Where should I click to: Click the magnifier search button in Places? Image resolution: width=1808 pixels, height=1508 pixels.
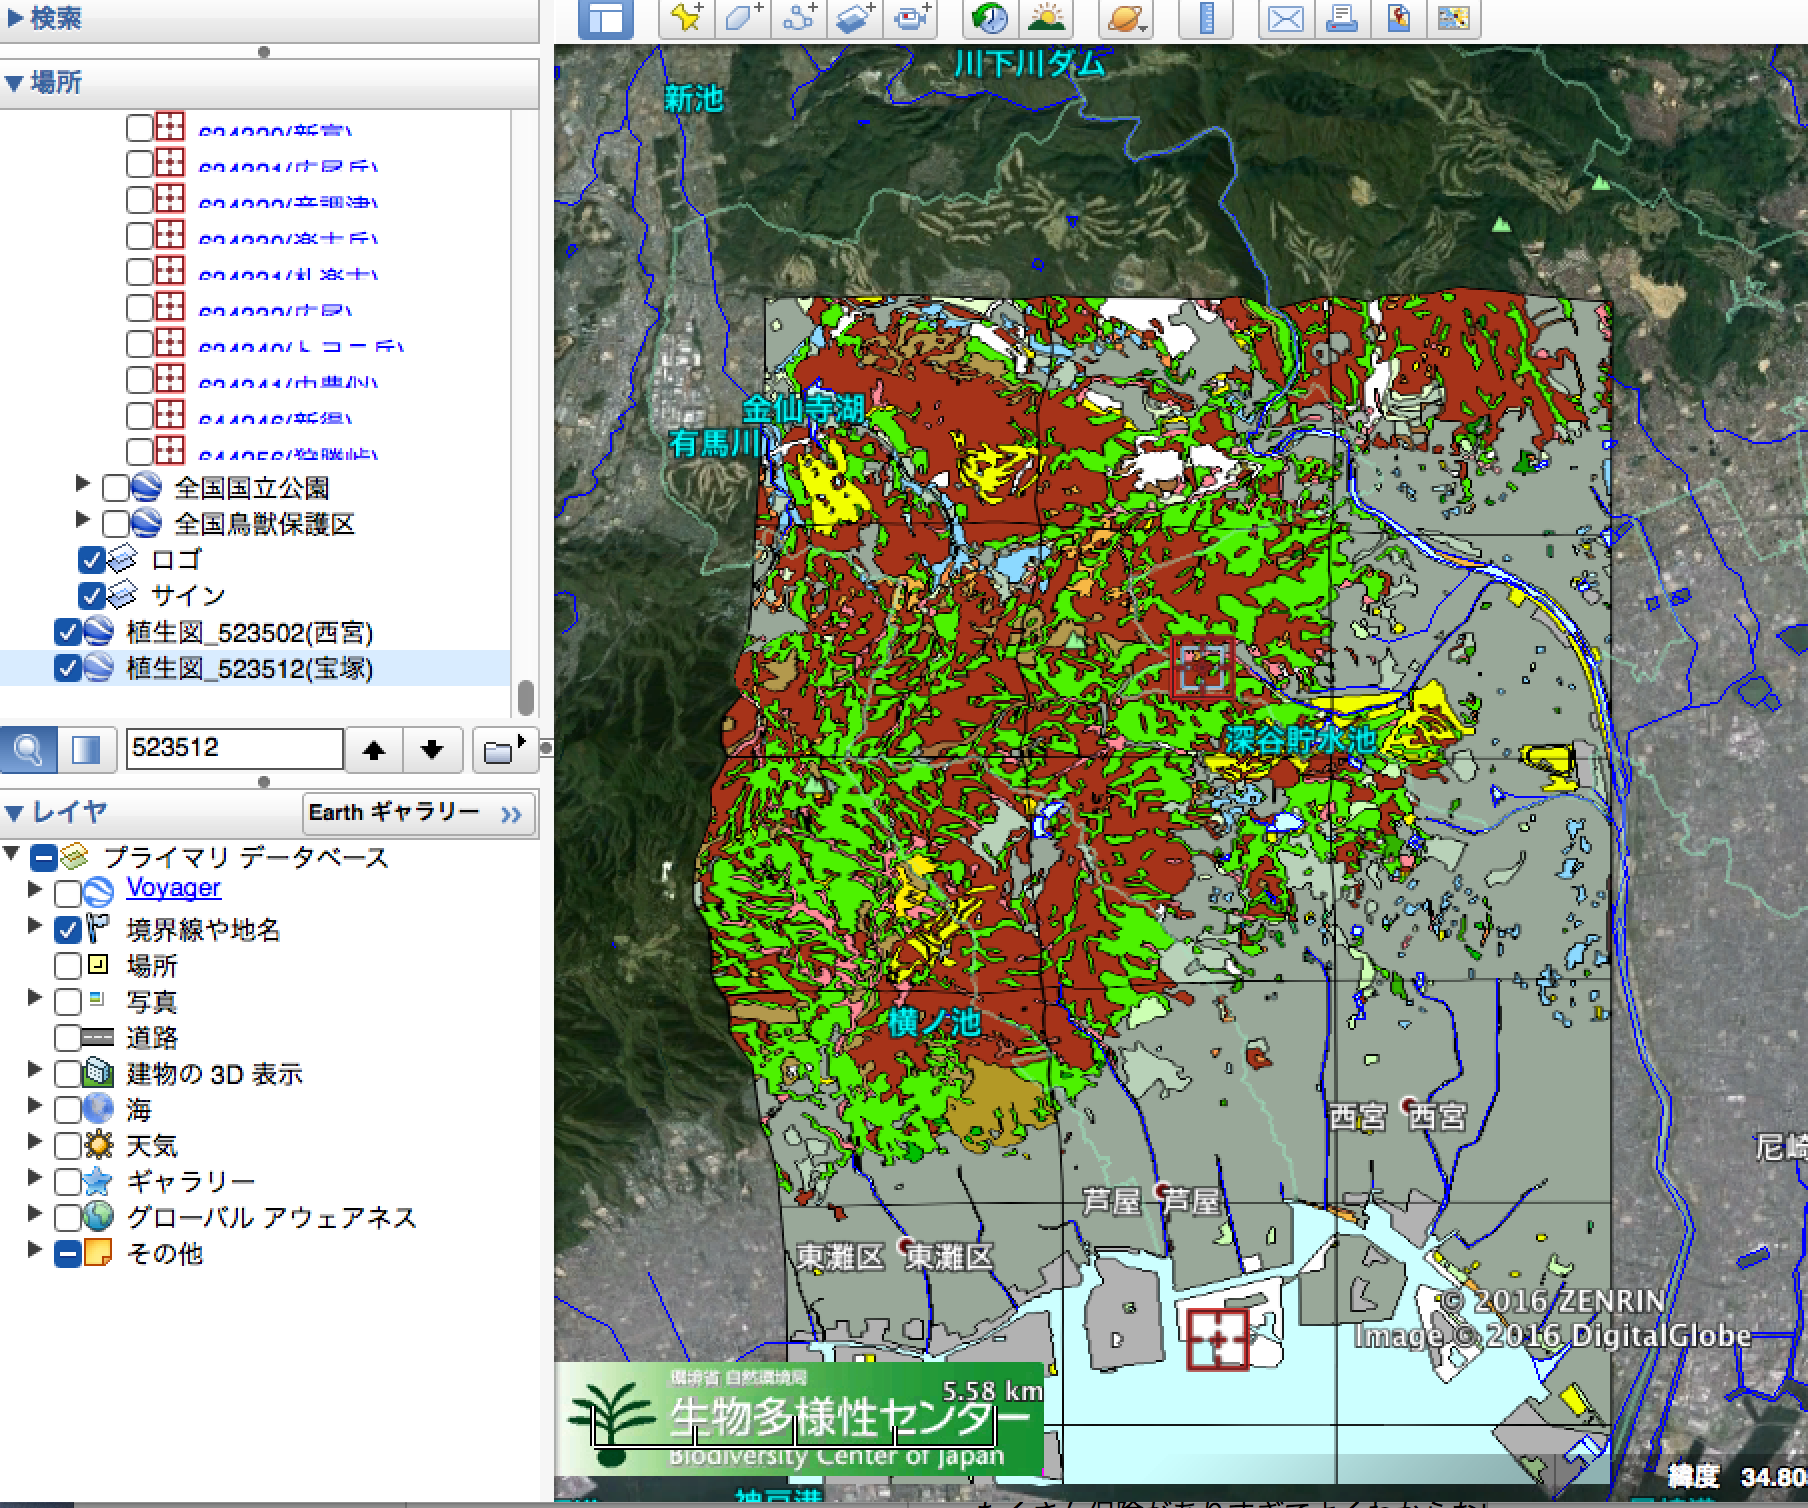coord(28,749)
